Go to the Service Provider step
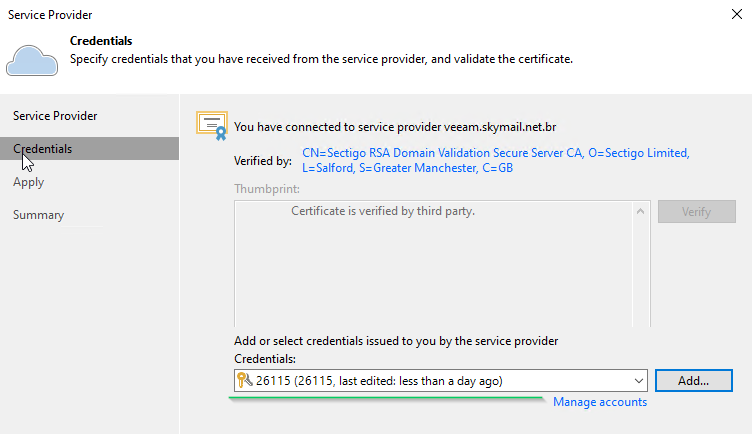Viewport: 752px width, 434px height. click(x=55, y=116)
